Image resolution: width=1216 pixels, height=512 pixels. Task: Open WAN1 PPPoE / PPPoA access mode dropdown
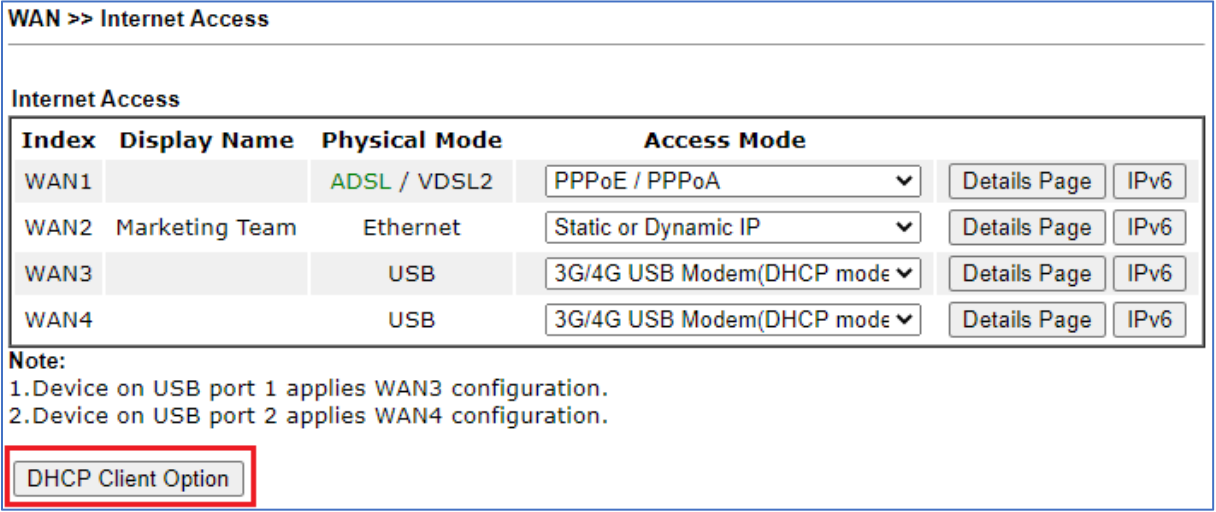[733, 182]
